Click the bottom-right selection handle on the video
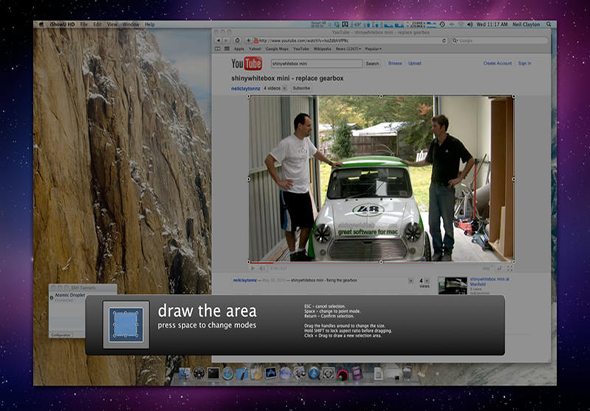The width and height of the screenshot is (590, 411). (514, 262)
